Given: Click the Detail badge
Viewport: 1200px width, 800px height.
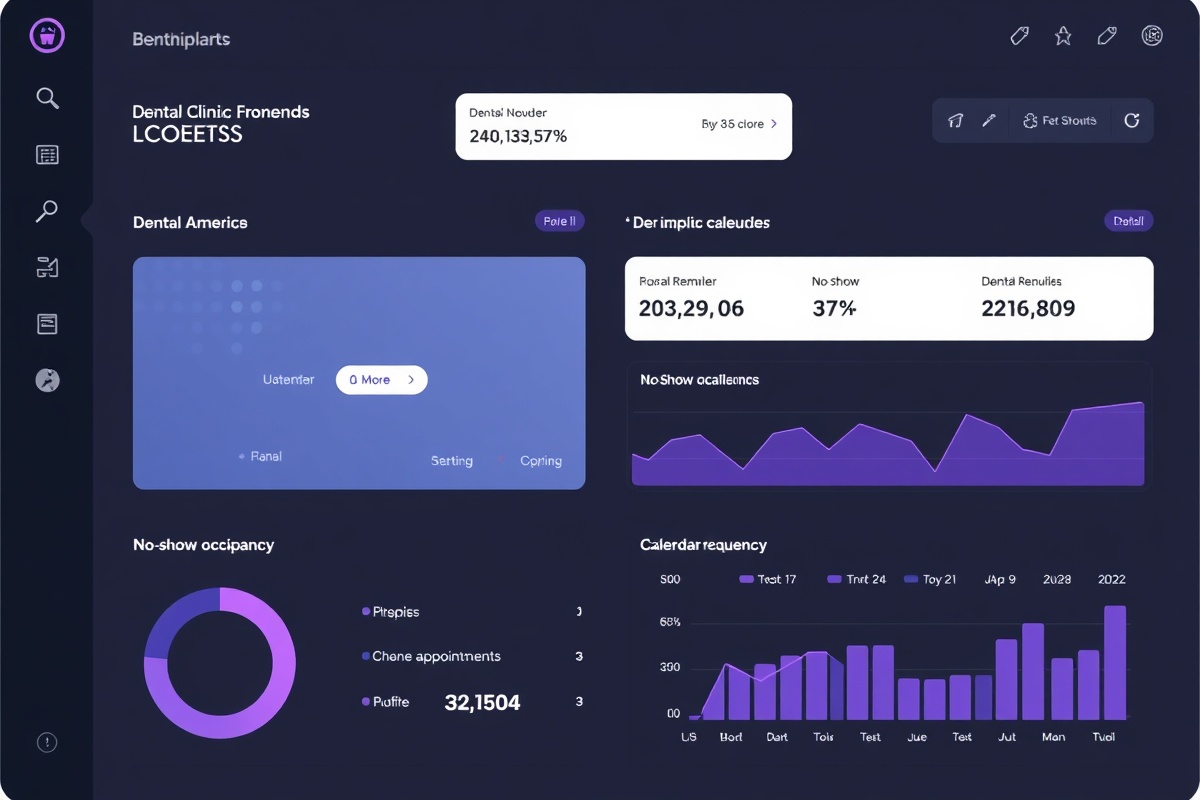Looking at the screenshot, I should pyautogui.click(x=1129, y=221).
